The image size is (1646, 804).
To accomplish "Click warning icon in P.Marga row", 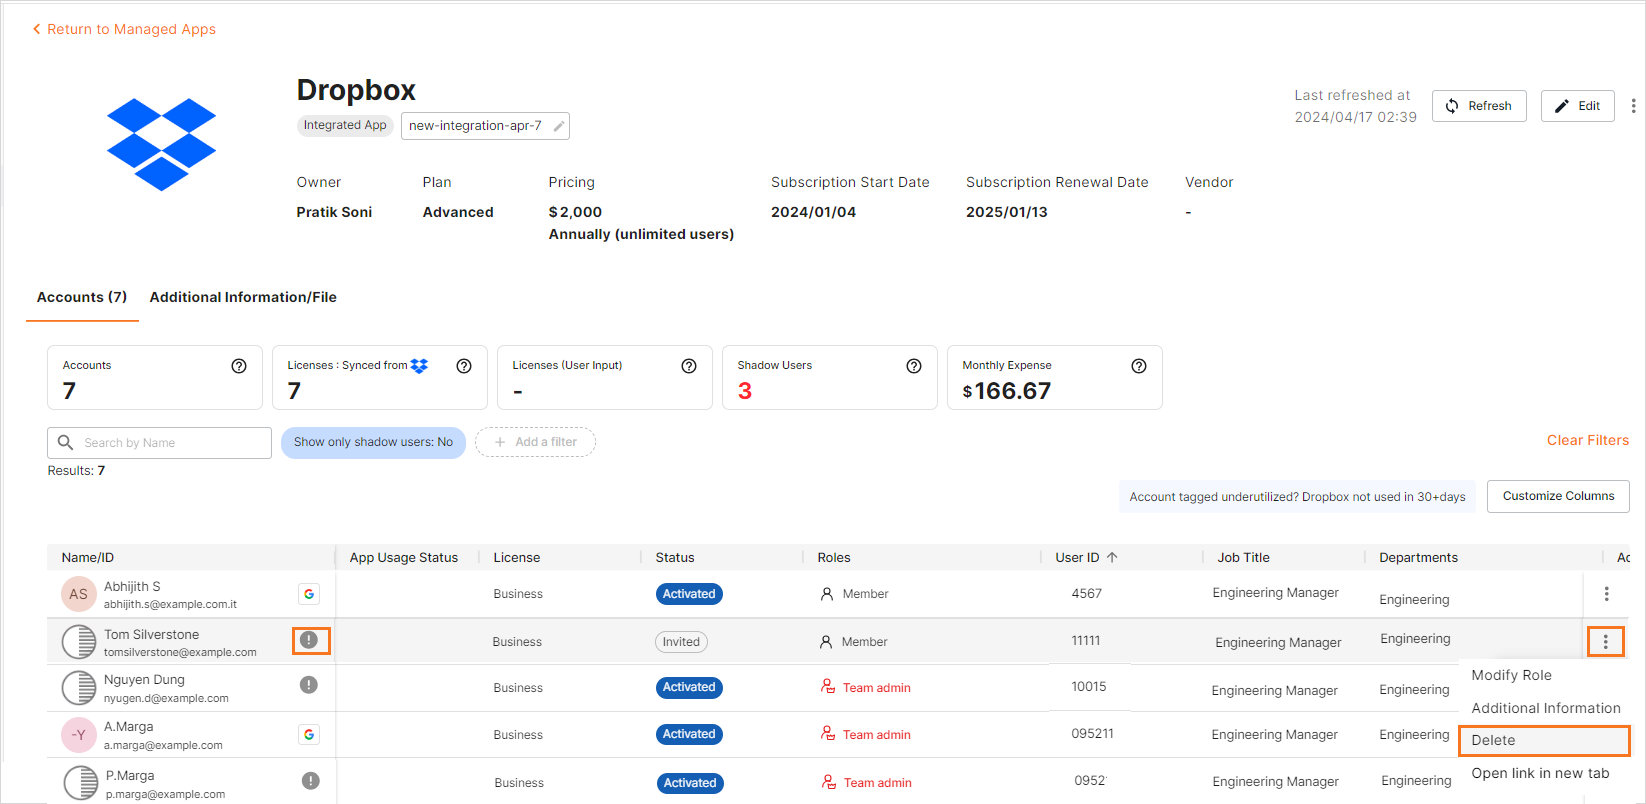I will [311, 781].
